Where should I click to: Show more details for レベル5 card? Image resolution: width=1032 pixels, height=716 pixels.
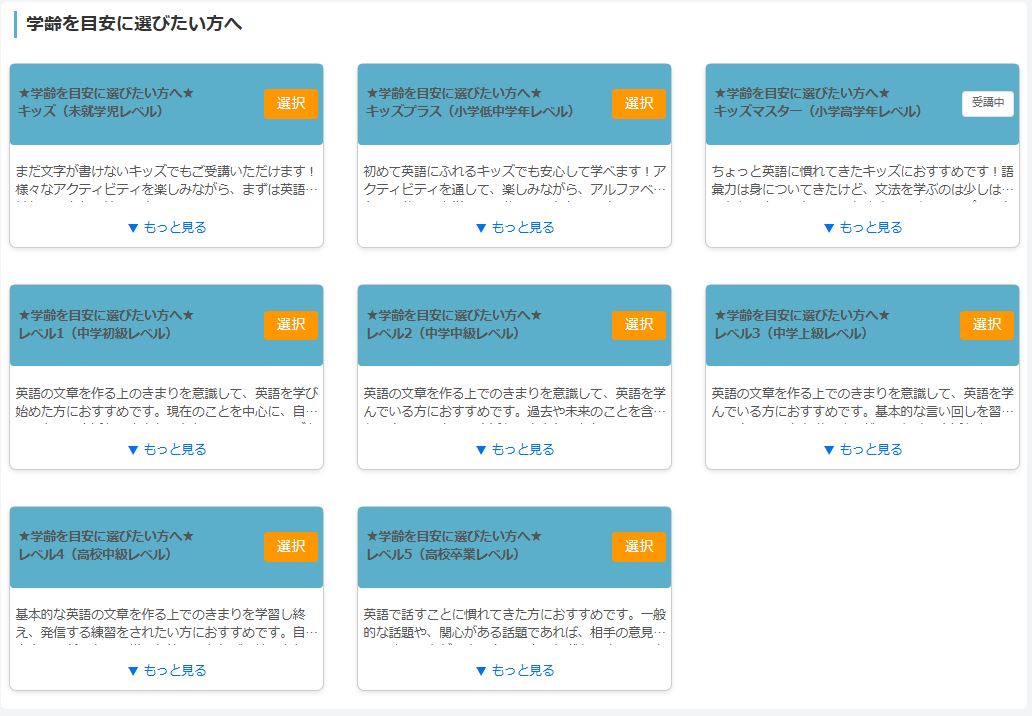(x=514, y=671)
